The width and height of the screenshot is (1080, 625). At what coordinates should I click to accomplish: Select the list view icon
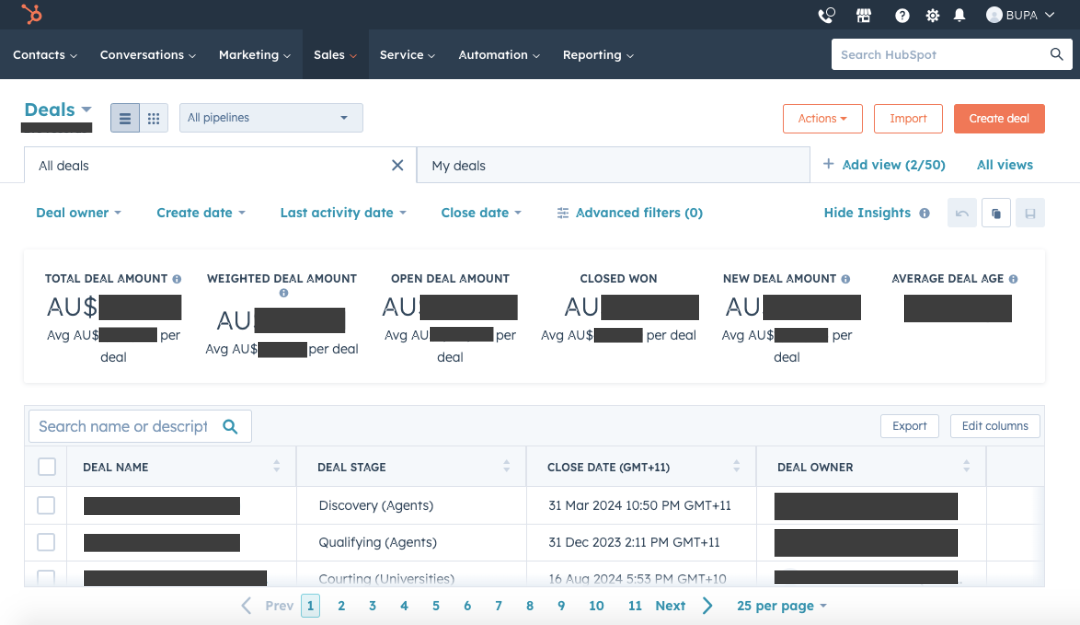coord(124,117)
